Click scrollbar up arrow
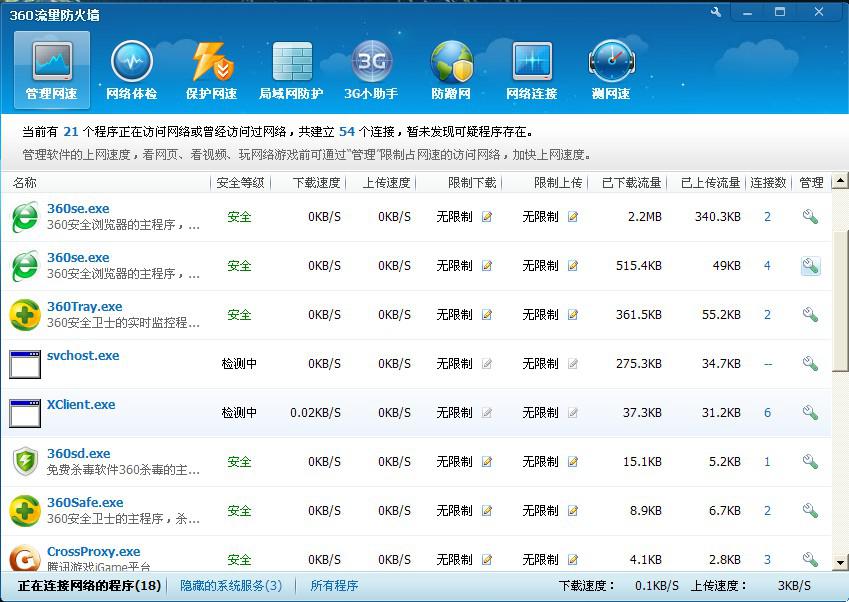The image size is (849, 602). (x=840, y=180)
